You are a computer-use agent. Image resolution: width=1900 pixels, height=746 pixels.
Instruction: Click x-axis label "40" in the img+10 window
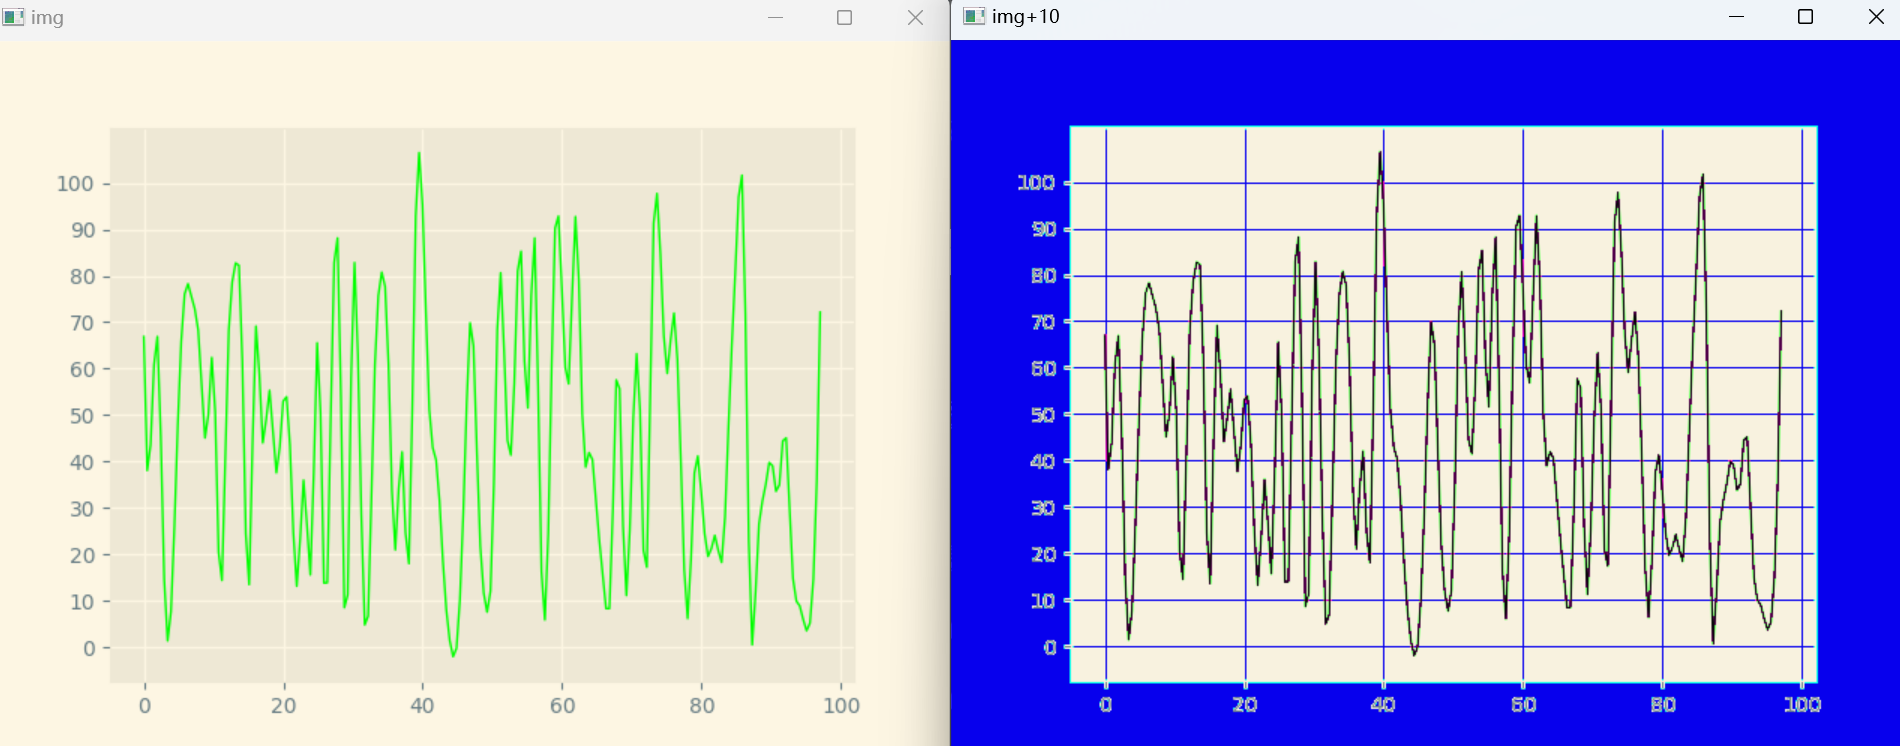click(1383, 705)
